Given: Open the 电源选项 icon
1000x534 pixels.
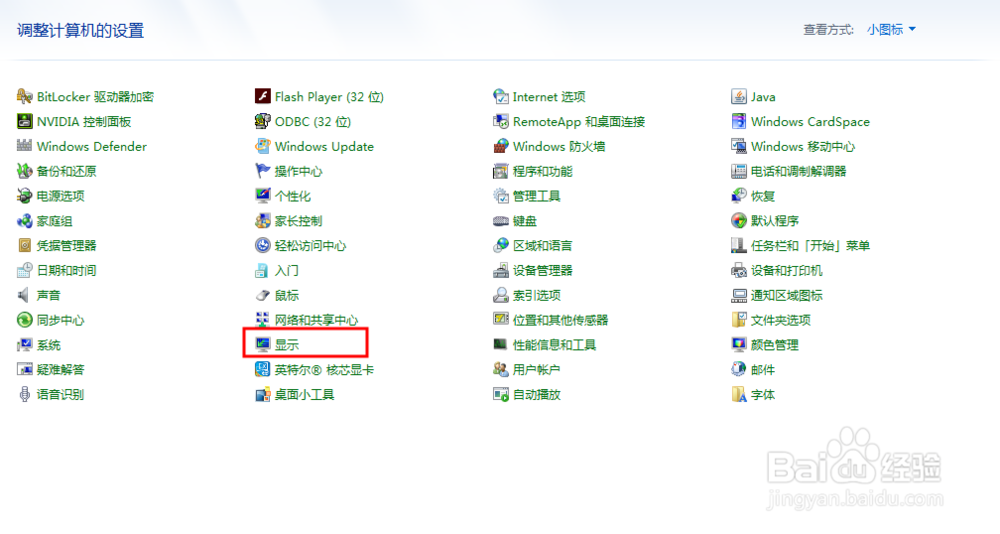Looking at the screenshot, I should point(24,196).
